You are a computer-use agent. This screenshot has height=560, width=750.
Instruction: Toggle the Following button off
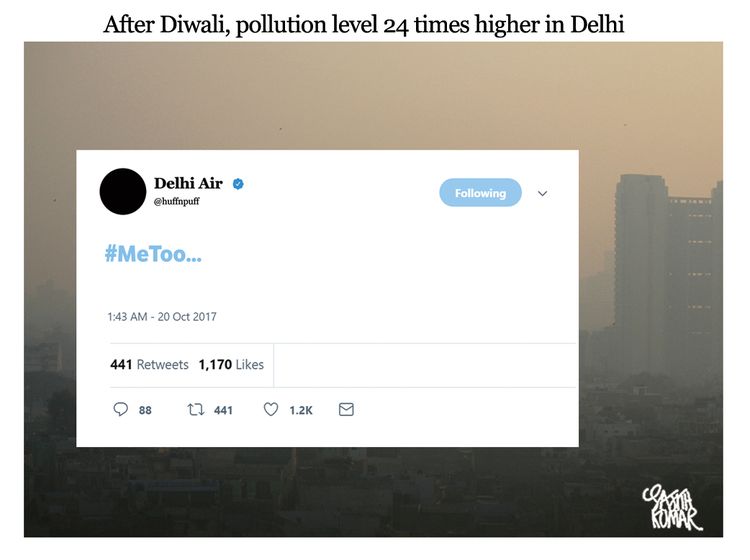[480, 193]
